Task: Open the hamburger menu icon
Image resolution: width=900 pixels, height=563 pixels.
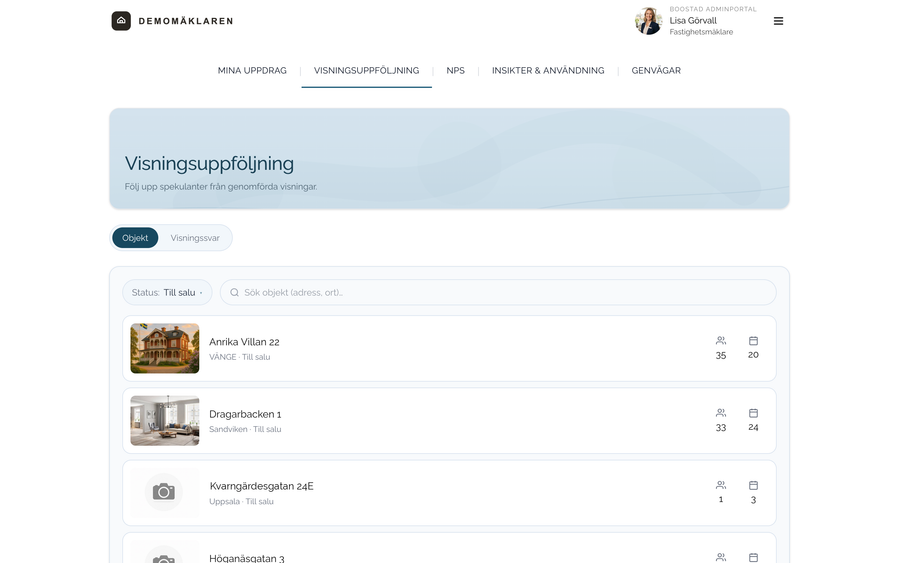Action: (778, 21)
